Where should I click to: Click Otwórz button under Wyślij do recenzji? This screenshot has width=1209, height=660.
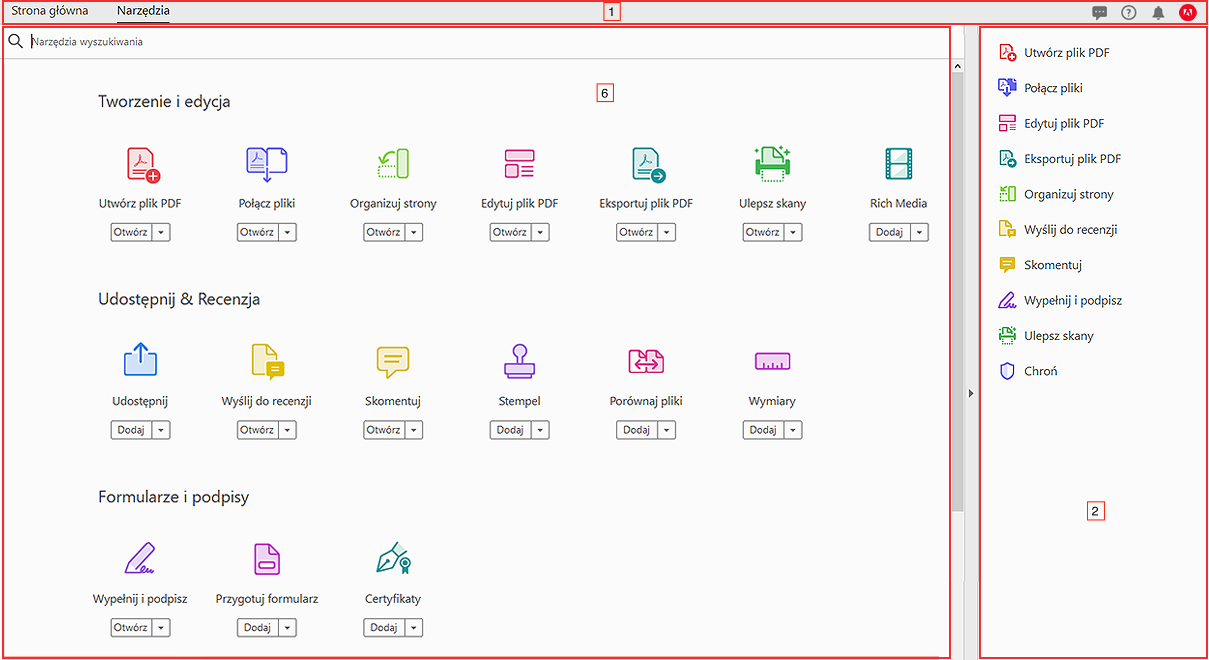256,430
